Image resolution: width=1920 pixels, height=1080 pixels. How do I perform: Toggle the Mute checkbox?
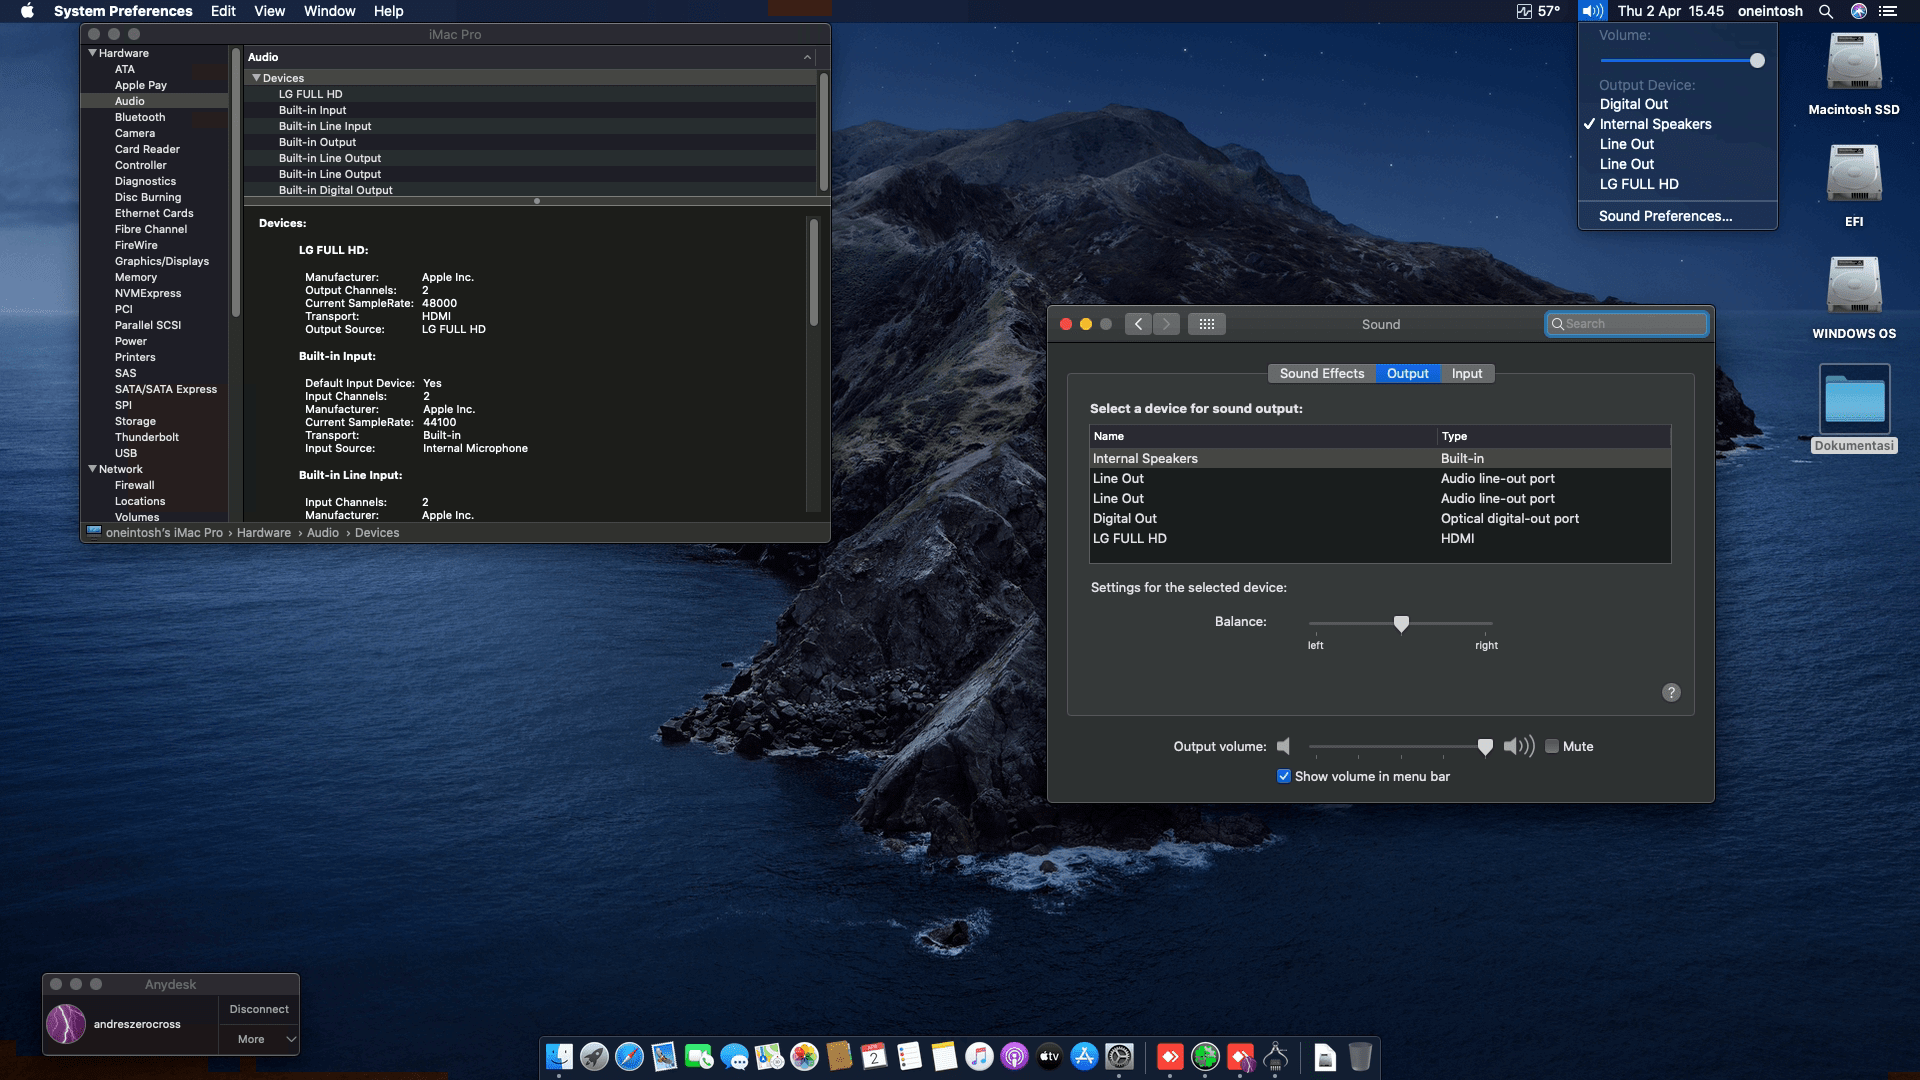(x=1552, y=746)
